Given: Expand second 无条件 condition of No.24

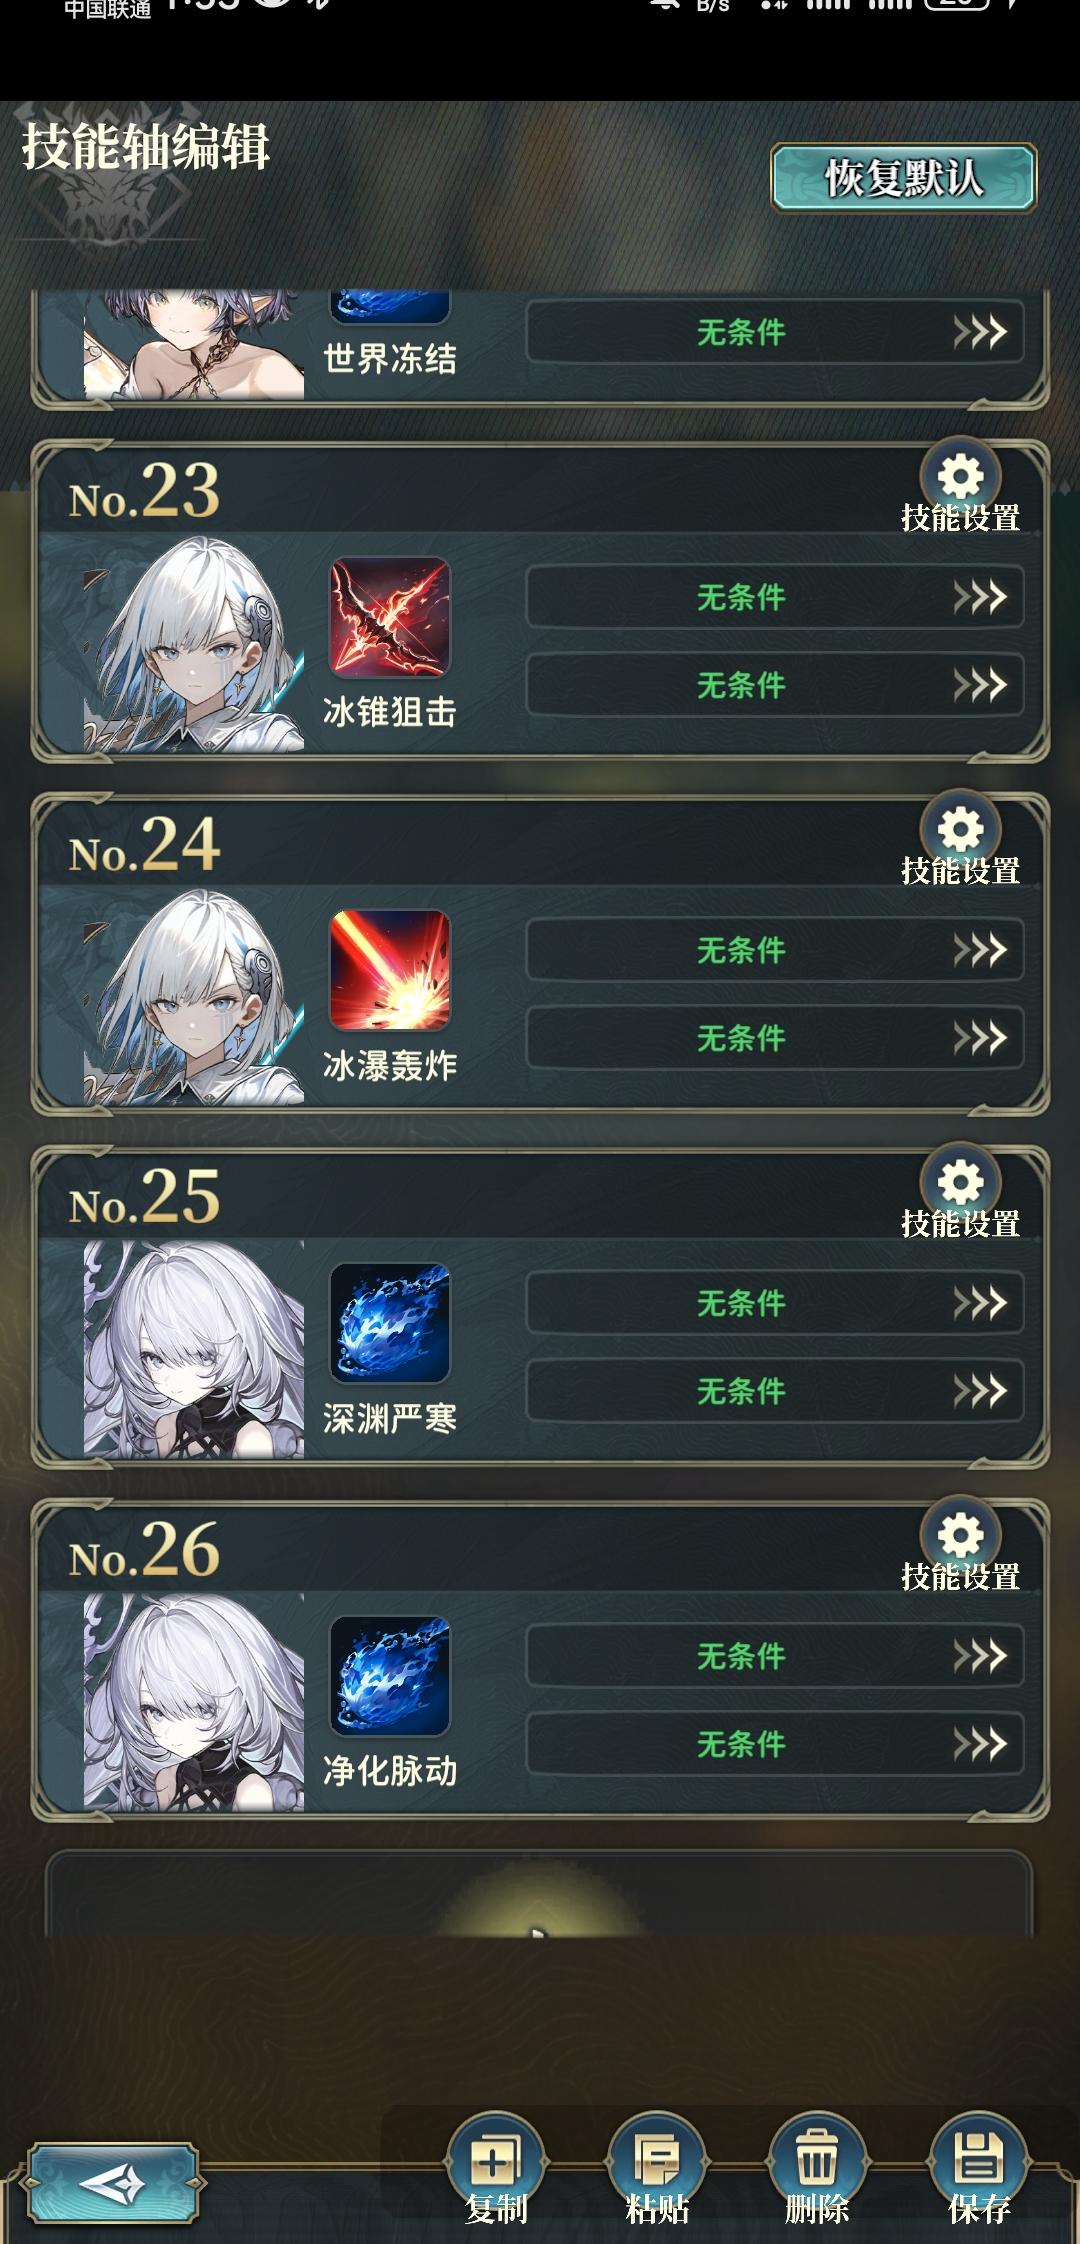Looking at the screenshot, I should [775, 1038].
